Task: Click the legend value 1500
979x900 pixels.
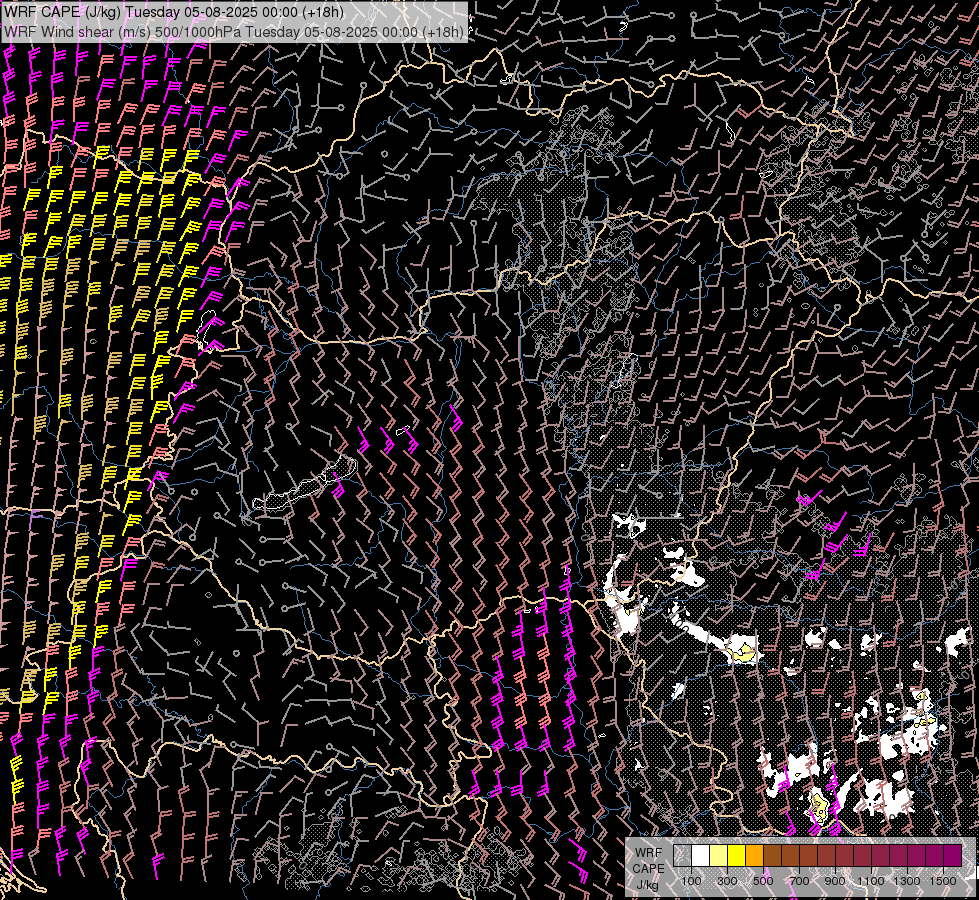Action: 943,881
